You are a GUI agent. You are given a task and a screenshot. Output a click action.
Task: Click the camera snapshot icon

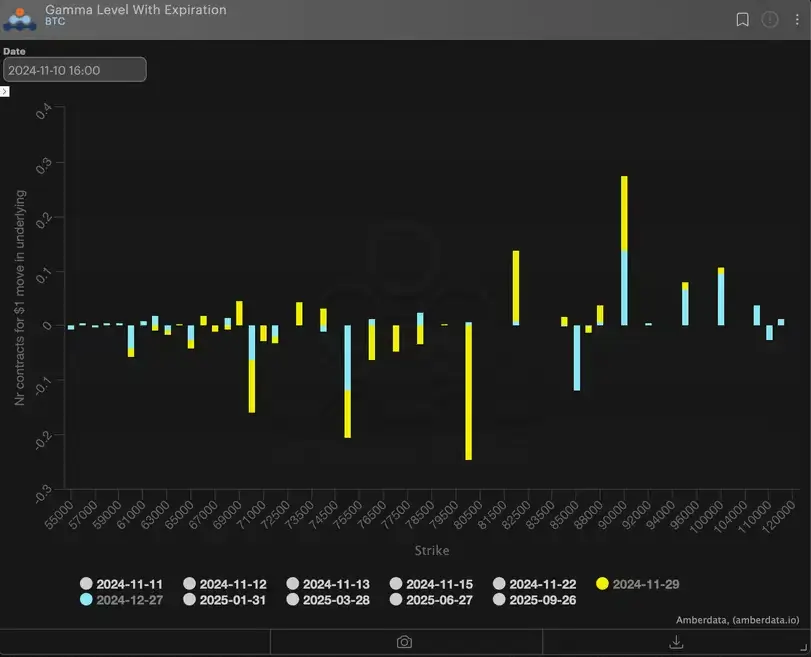[405, 642]
